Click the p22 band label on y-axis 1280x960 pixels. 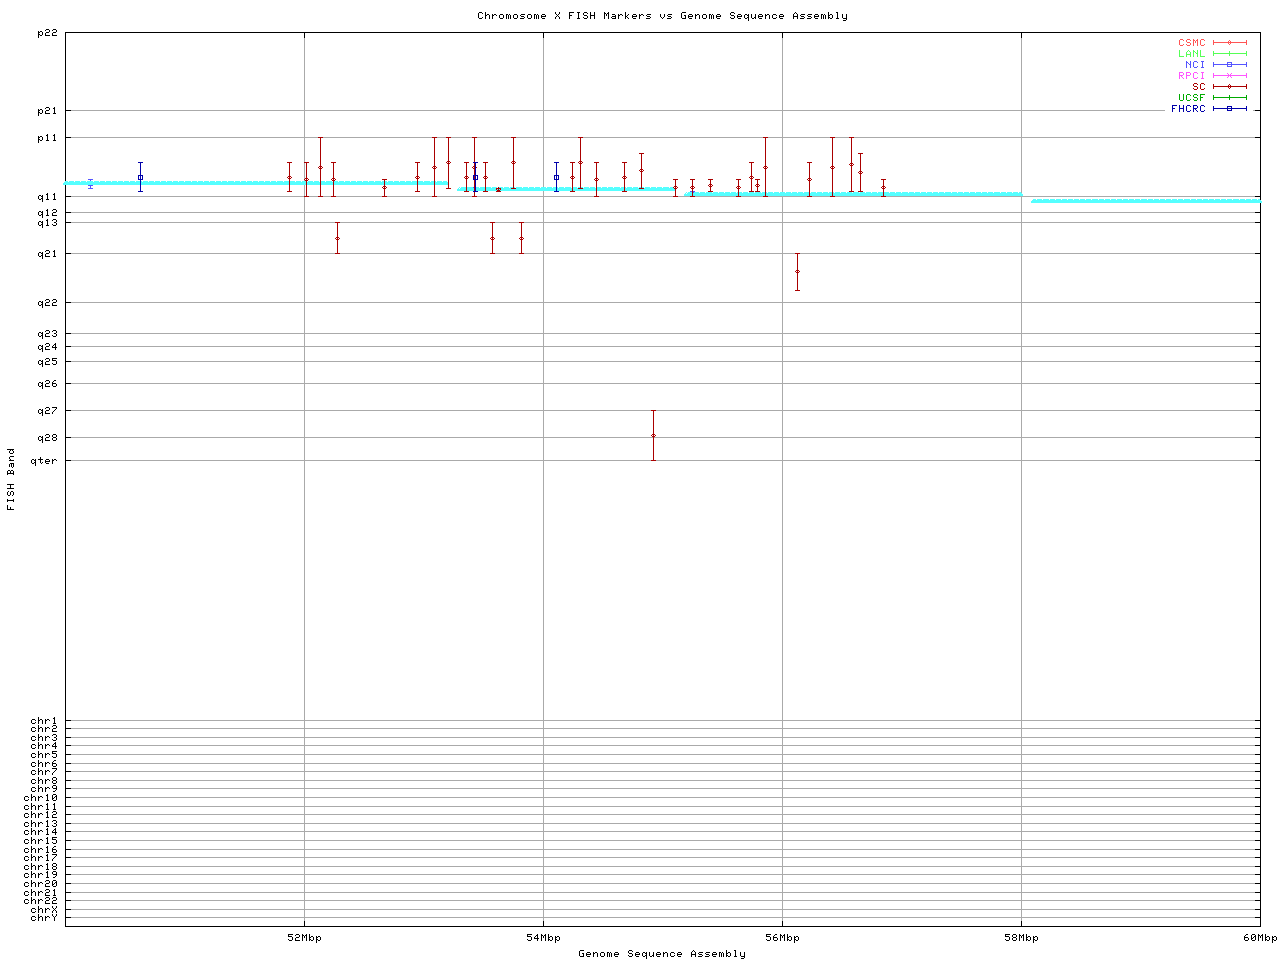[47, 33]
